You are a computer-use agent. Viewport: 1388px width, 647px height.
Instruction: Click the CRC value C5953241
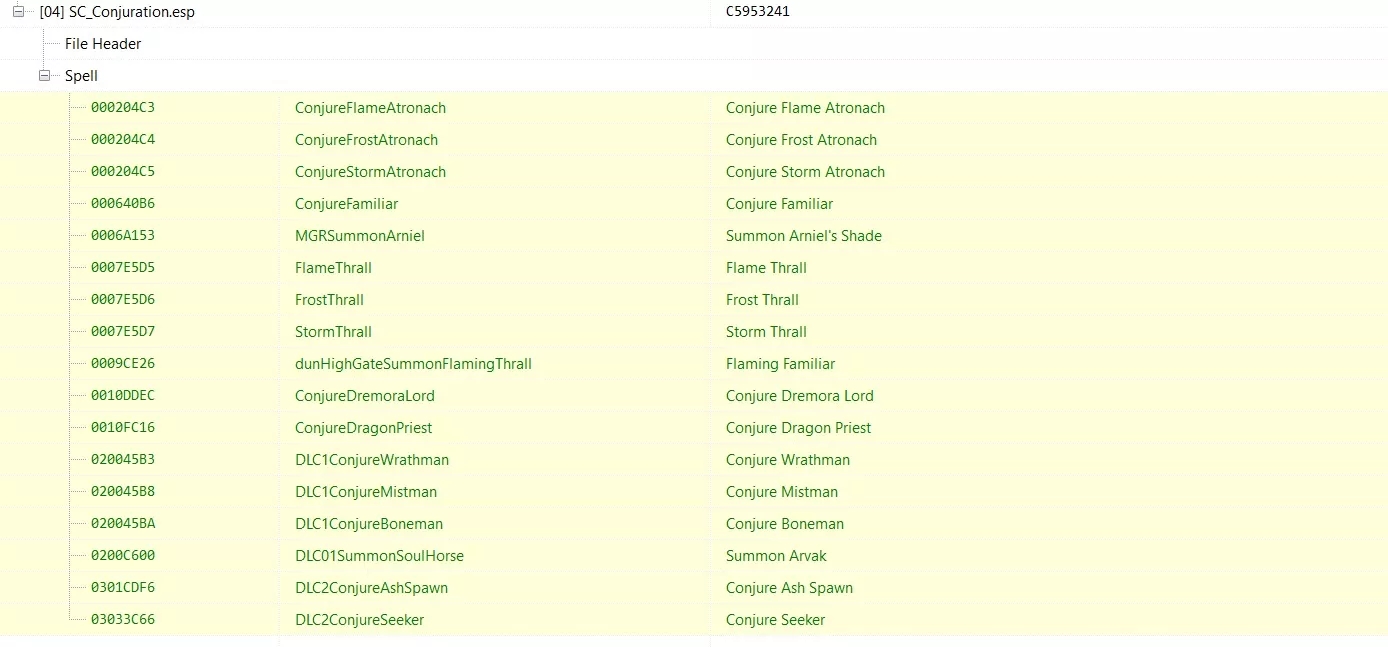coord(758,12)
